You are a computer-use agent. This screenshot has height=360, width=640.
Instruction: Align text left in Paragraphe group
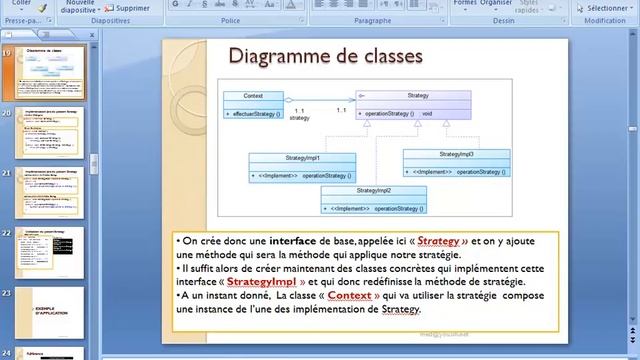(319, 4)
